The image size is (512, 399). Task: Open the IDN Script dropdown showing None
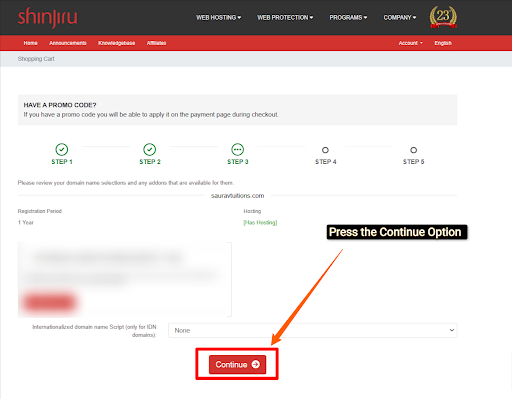tap(313, 330)
